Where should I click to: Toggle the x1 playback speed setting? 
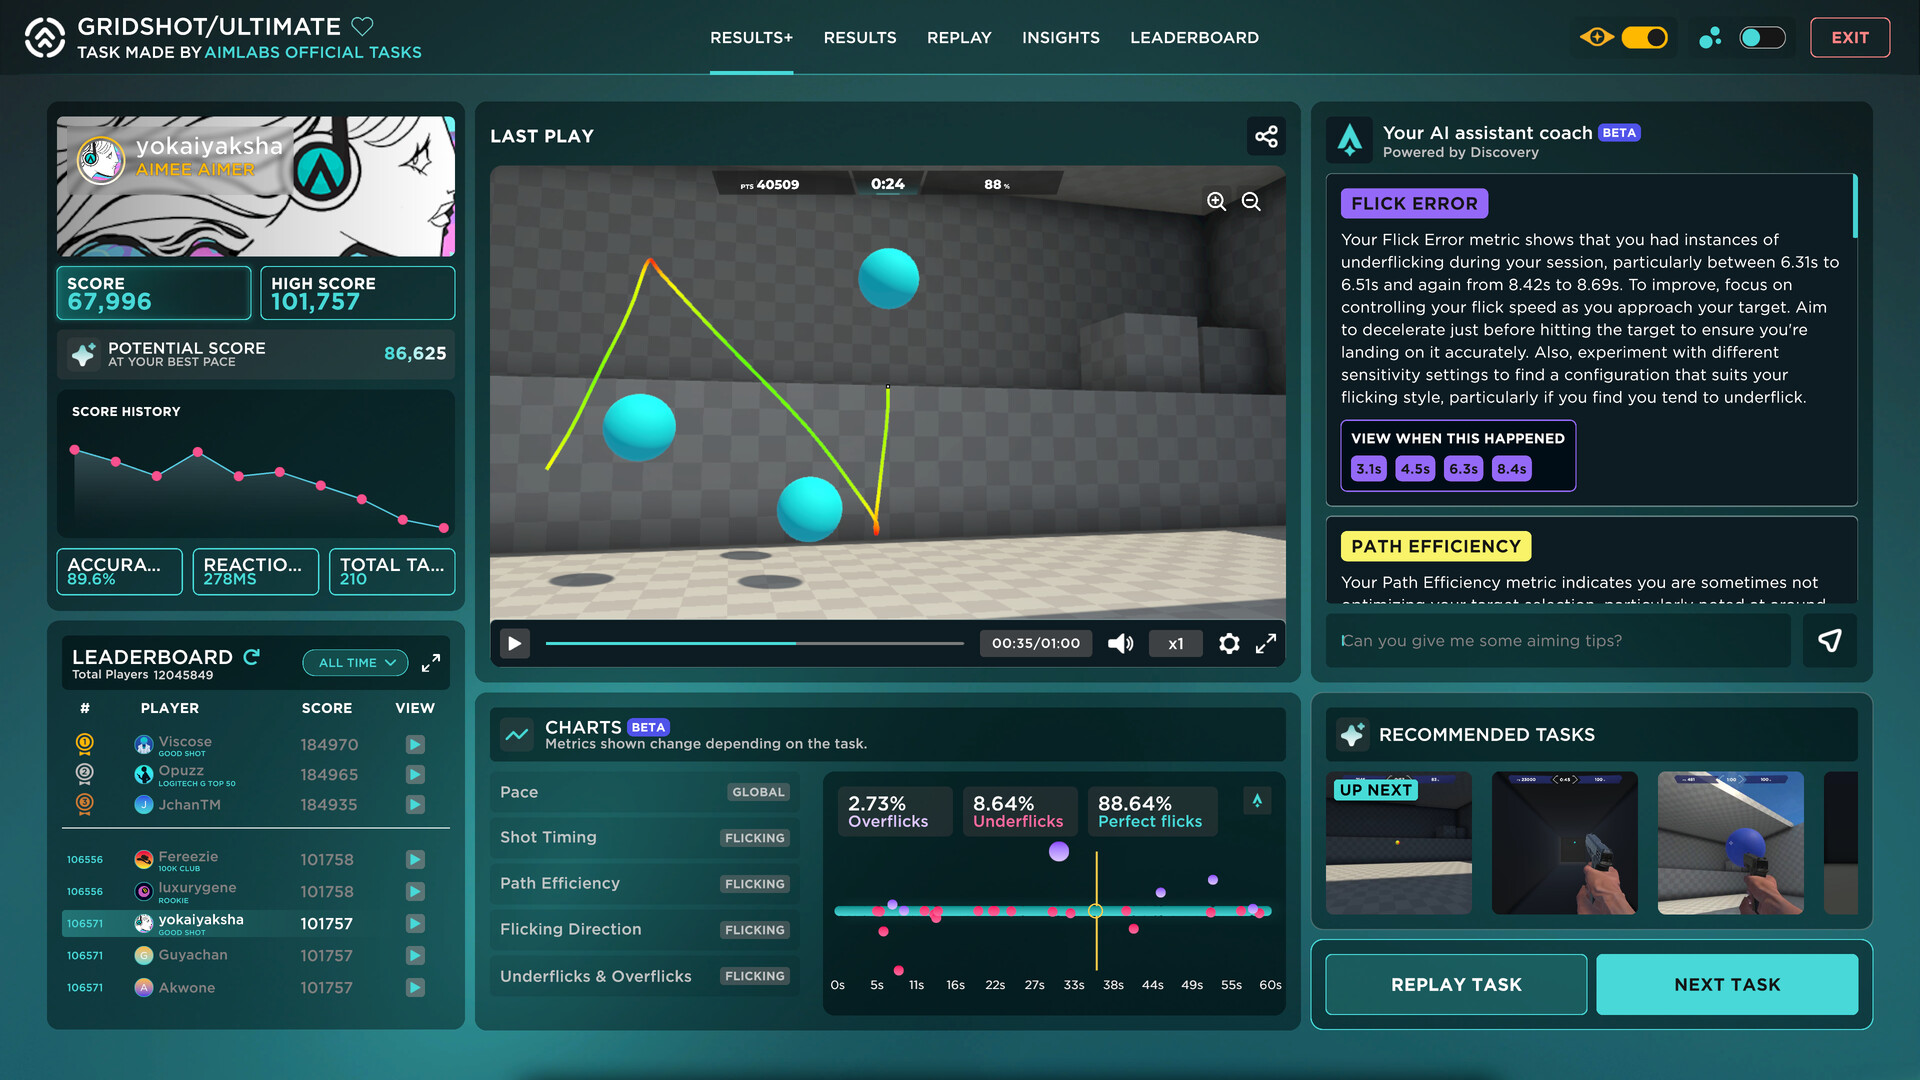(1175, 643)
